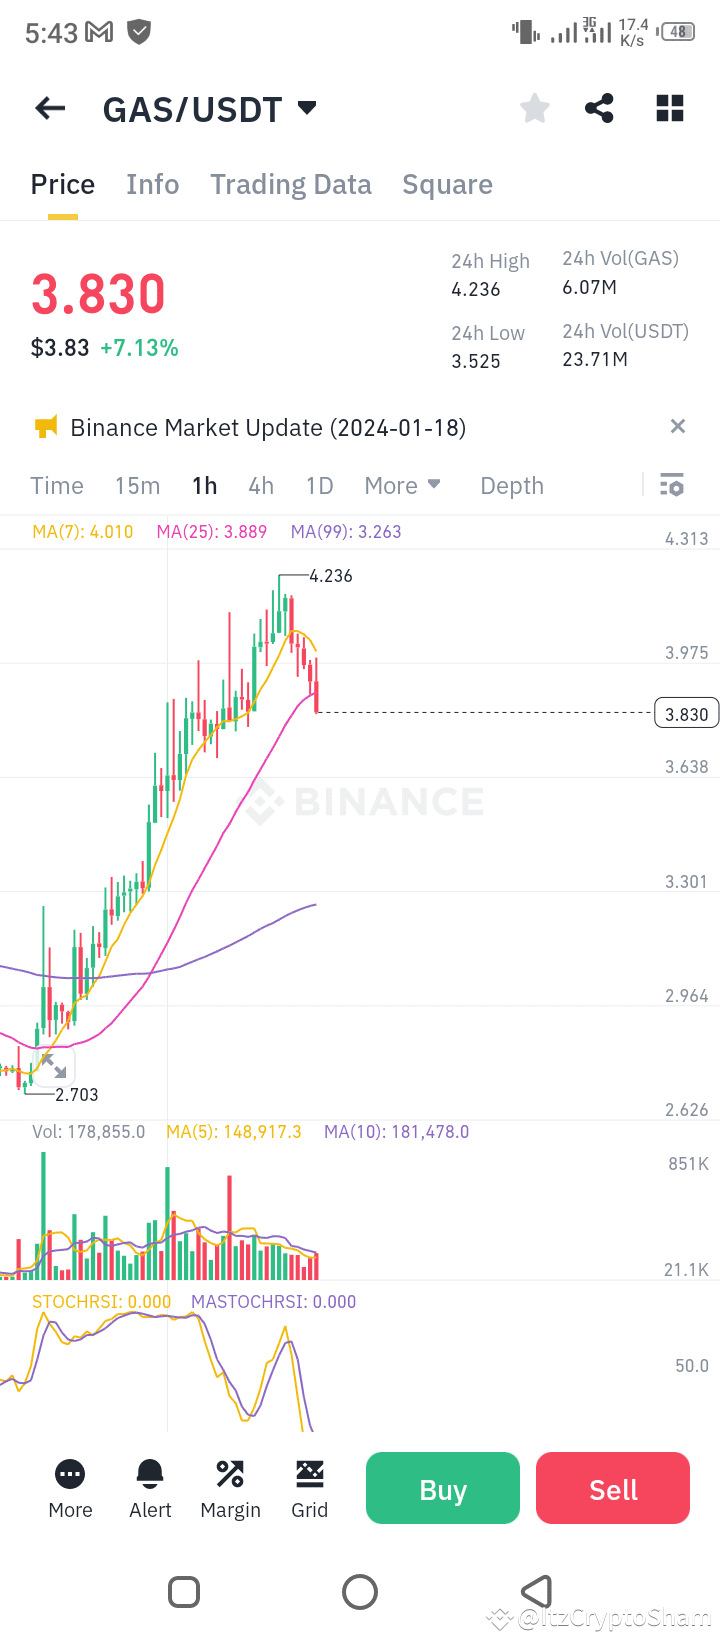The height and width of the screenshot is (1640, 720).
Task: Open the More options icon
Action: 70,1489
